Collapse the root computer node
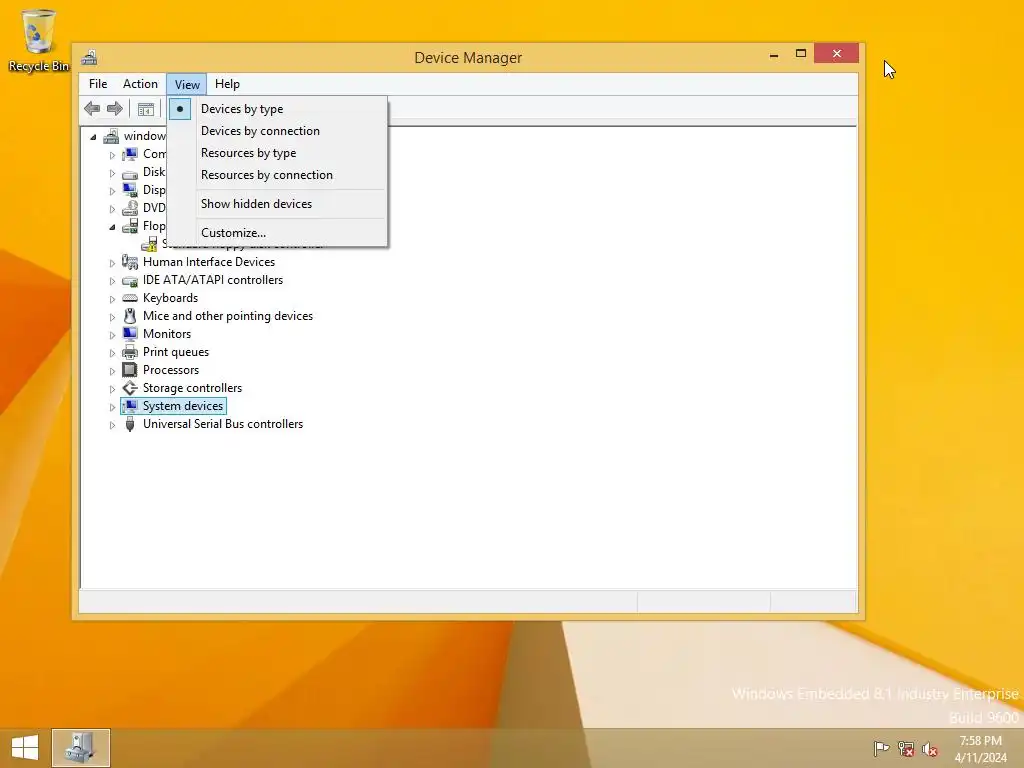The width and height of the screenshot is (1024, 768). 93,137
